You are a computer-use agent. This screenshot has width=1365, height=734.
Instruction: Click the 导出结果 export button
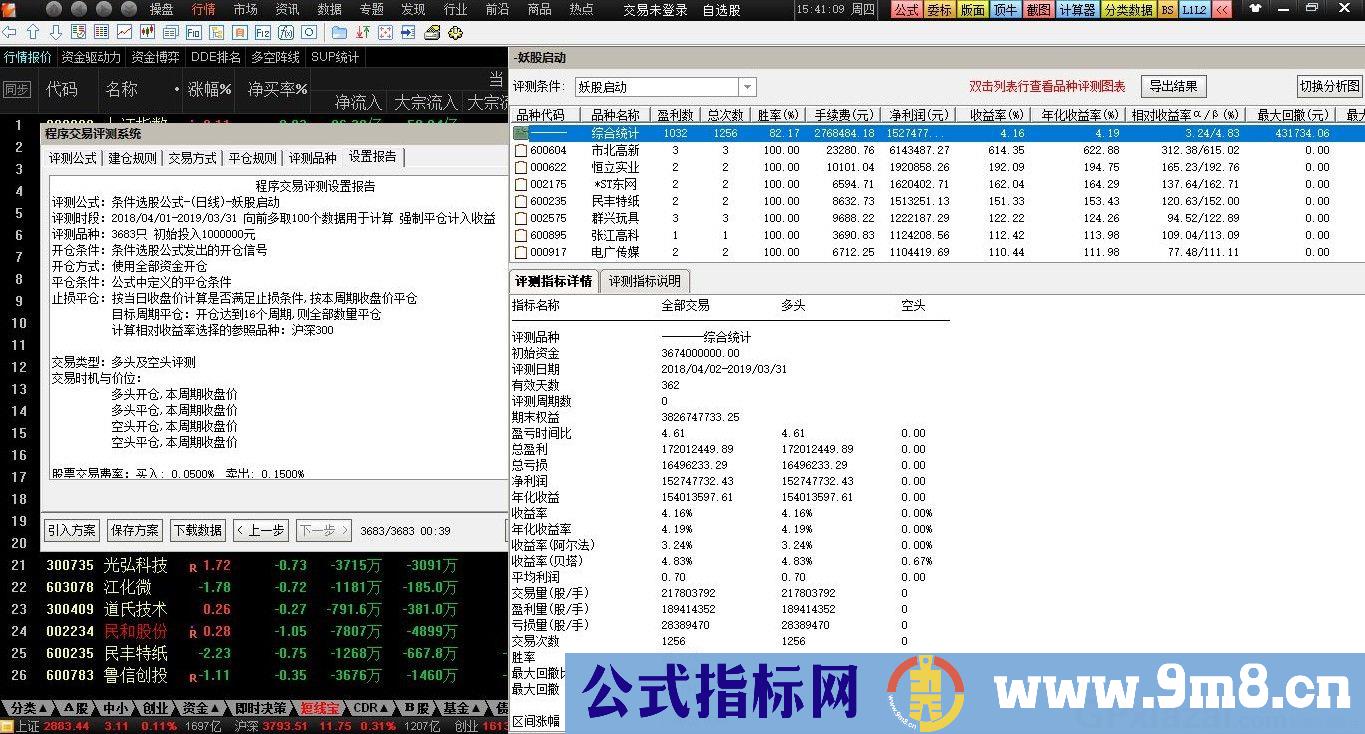coord(1173,86)
